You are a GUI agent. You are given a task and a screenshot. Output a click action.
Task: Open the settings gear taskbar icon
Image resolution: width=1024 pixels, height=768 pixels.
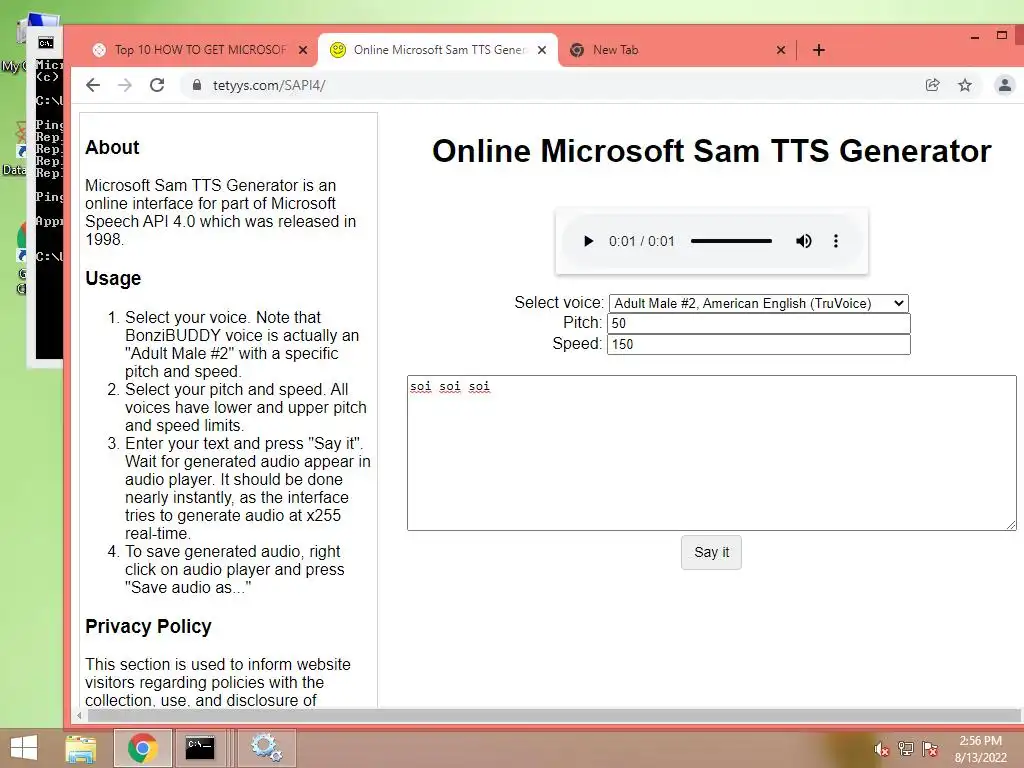point(266,748)
